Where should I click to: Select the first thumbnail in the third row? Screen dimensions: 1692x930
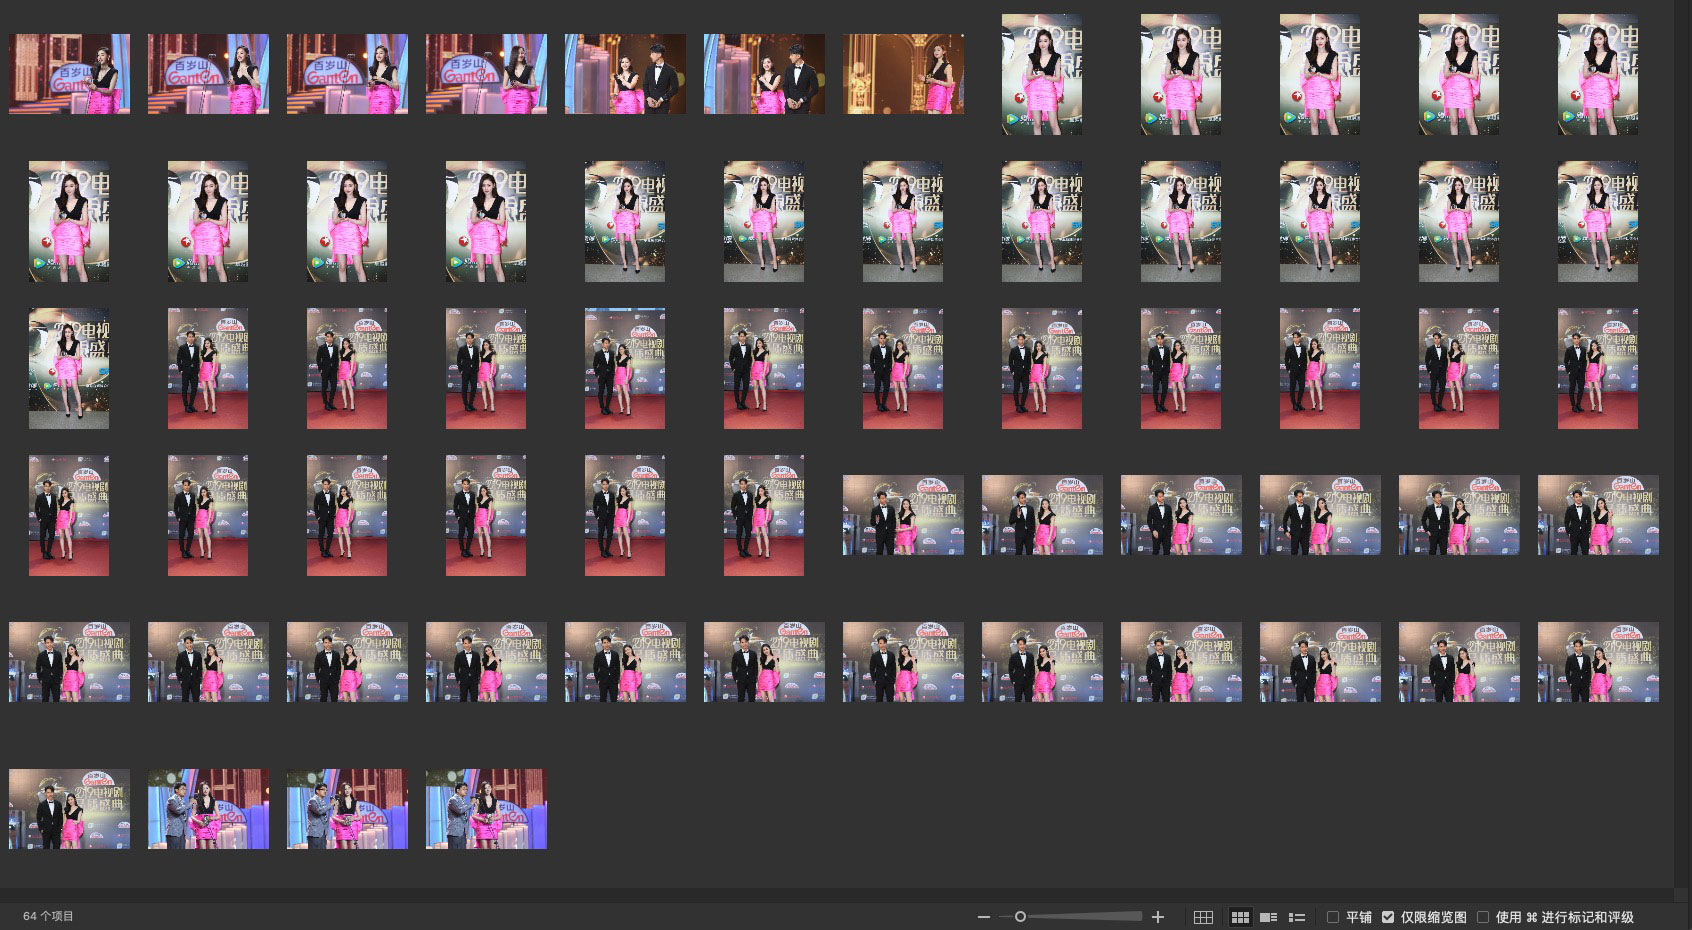[69, 368]
